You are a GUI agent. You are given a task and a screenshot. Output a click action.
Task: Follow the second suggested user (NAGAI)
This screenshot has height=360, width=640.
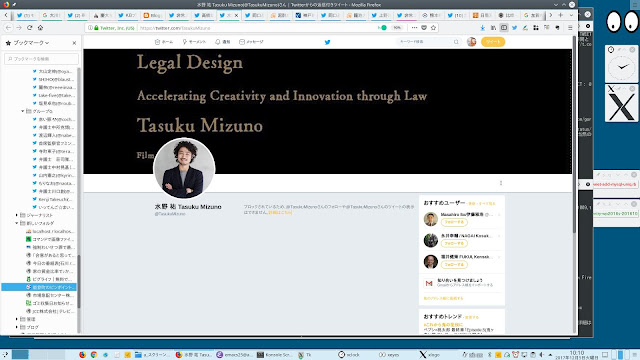click(454, 243)
